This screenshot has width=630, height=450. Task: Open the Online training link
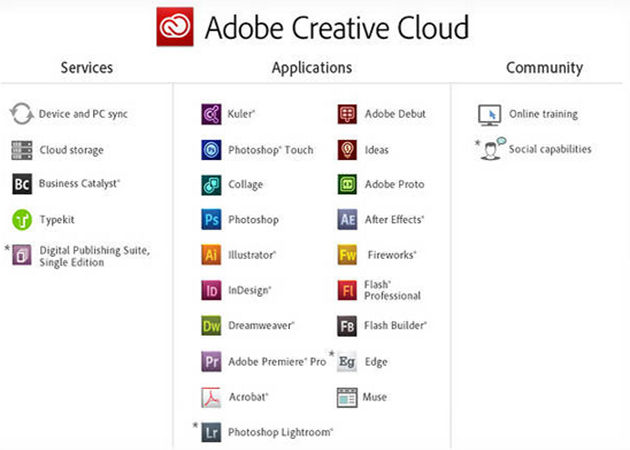[x=543, y=114]
